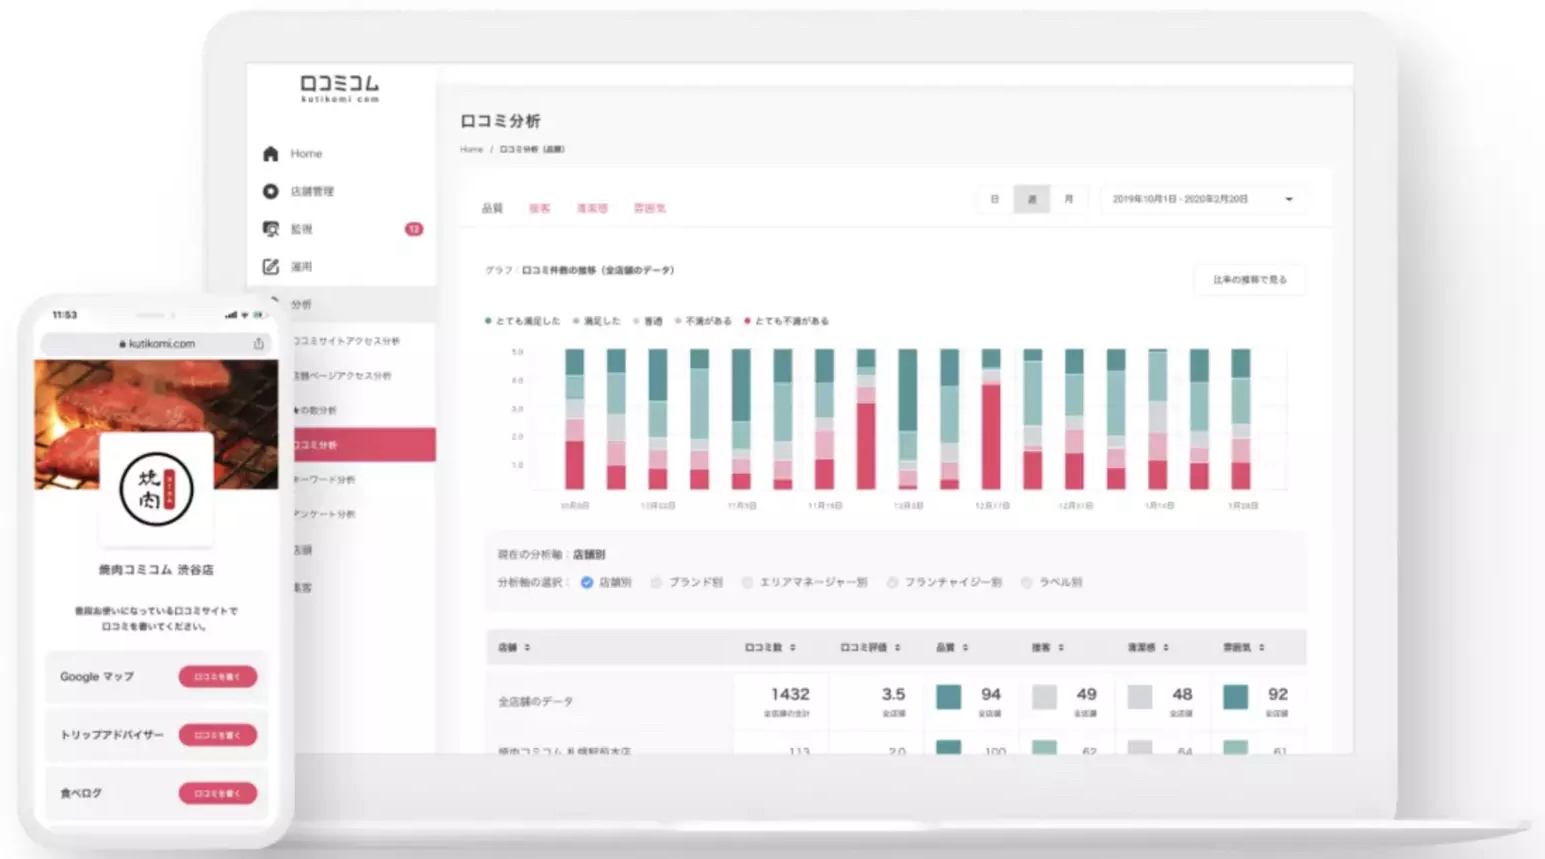Sort table by 口コミ数 column arrows
This screenshot has width=1545, height=859.
[793, 648]
